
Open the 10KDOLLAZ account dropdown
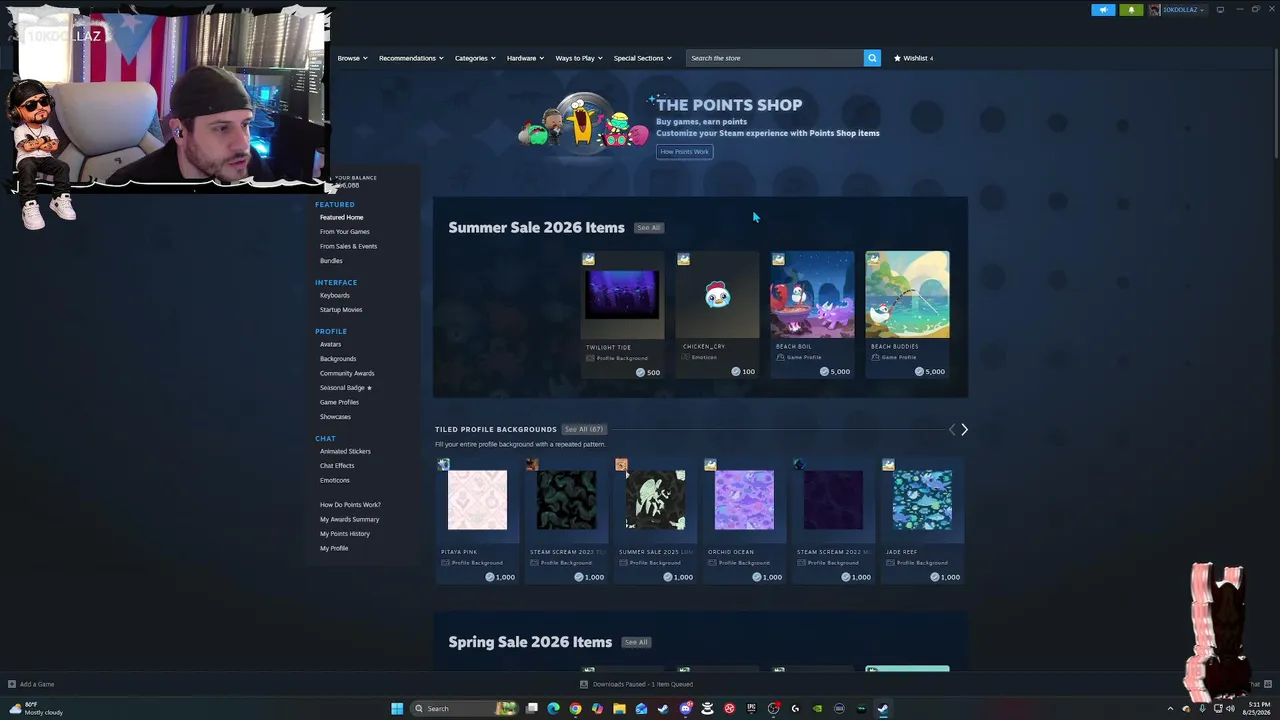pos(1177,10)
